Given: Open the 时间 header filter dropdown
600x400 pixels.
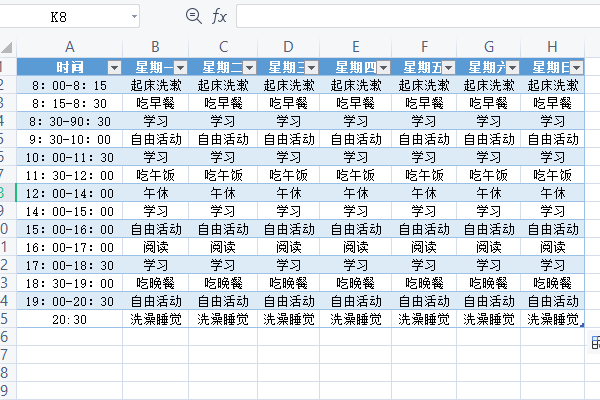Looking at the screenshot, I should [x=114, y=68].
